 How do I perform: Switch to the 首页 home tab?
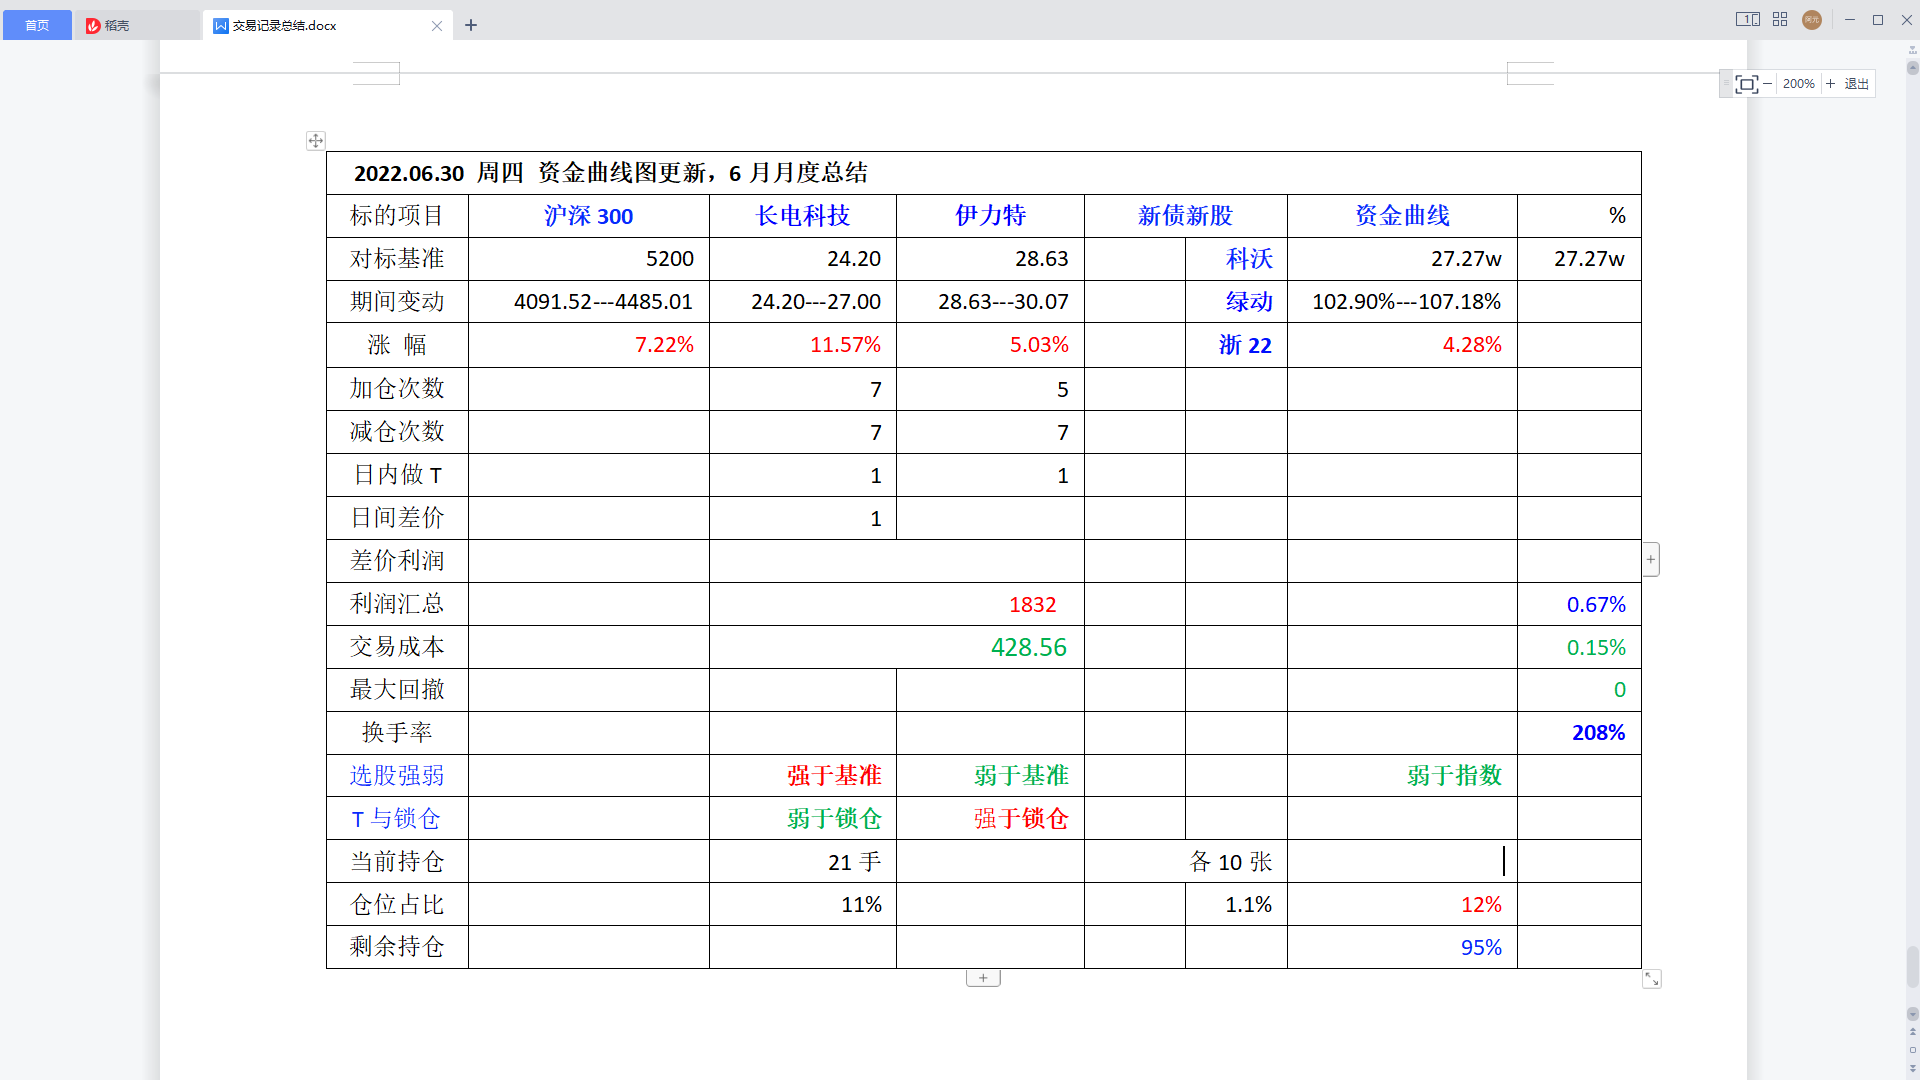[37, 25]
